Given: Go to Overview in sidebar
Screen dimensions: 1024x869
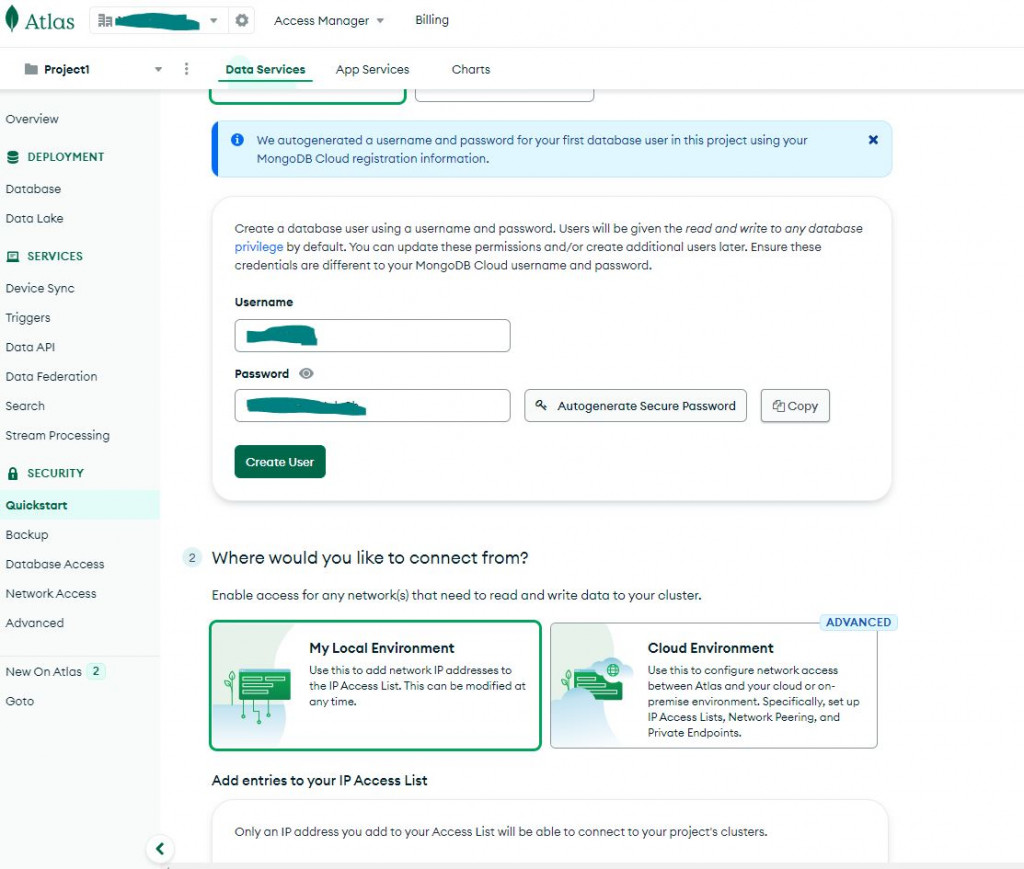Looking at the screenshot, I should 32,119.
